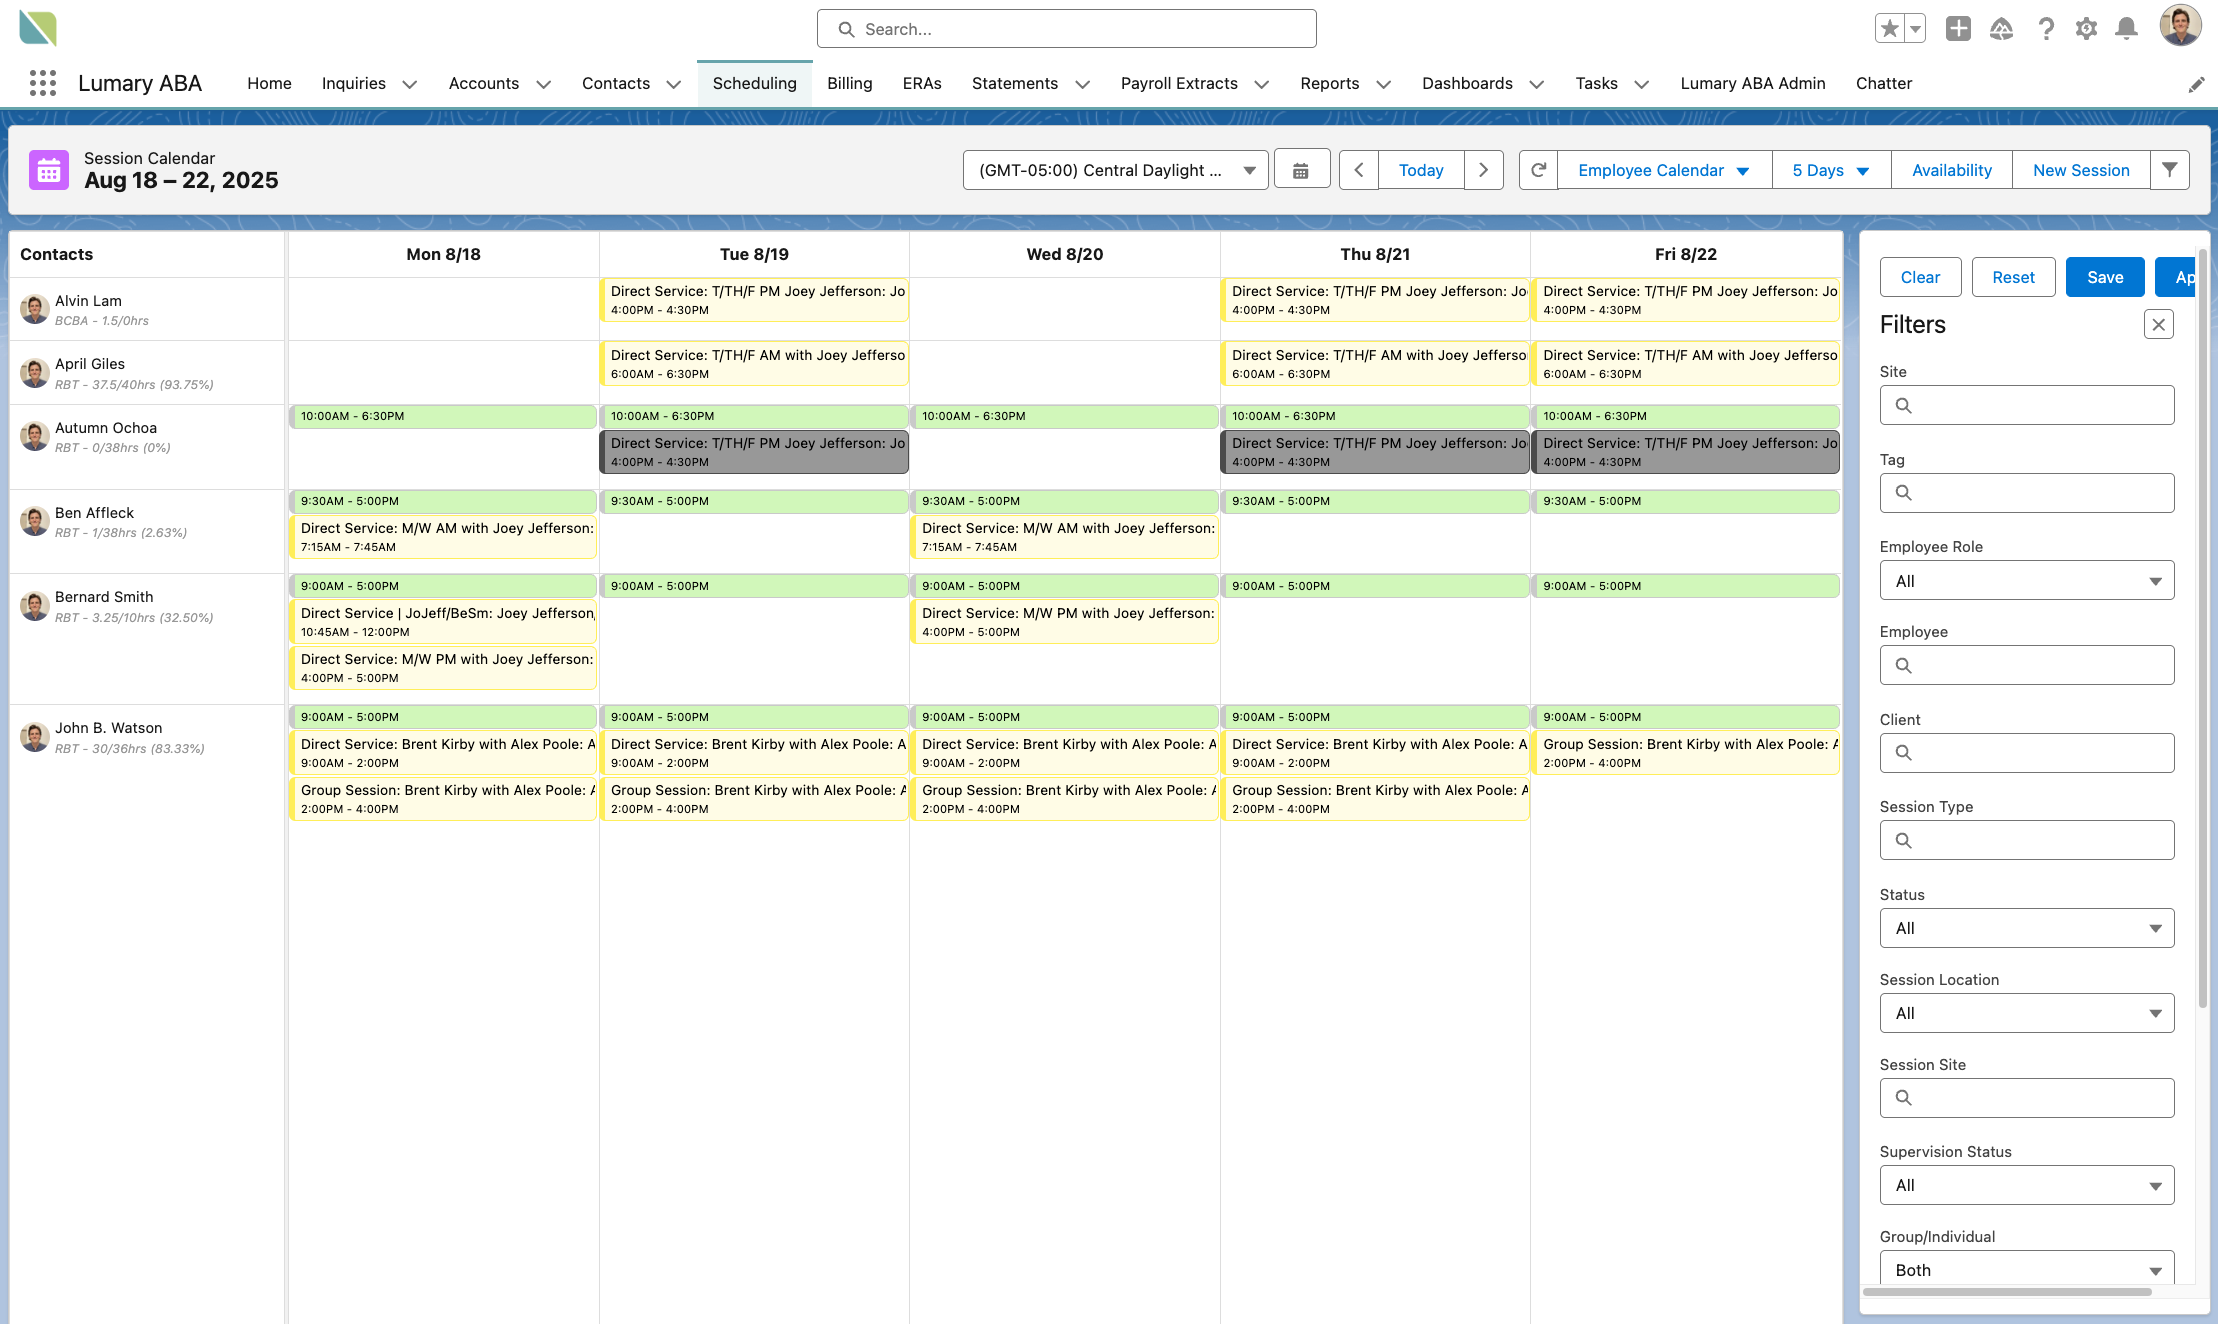Click the refresh calendar icon

(x=1538, y=170)
